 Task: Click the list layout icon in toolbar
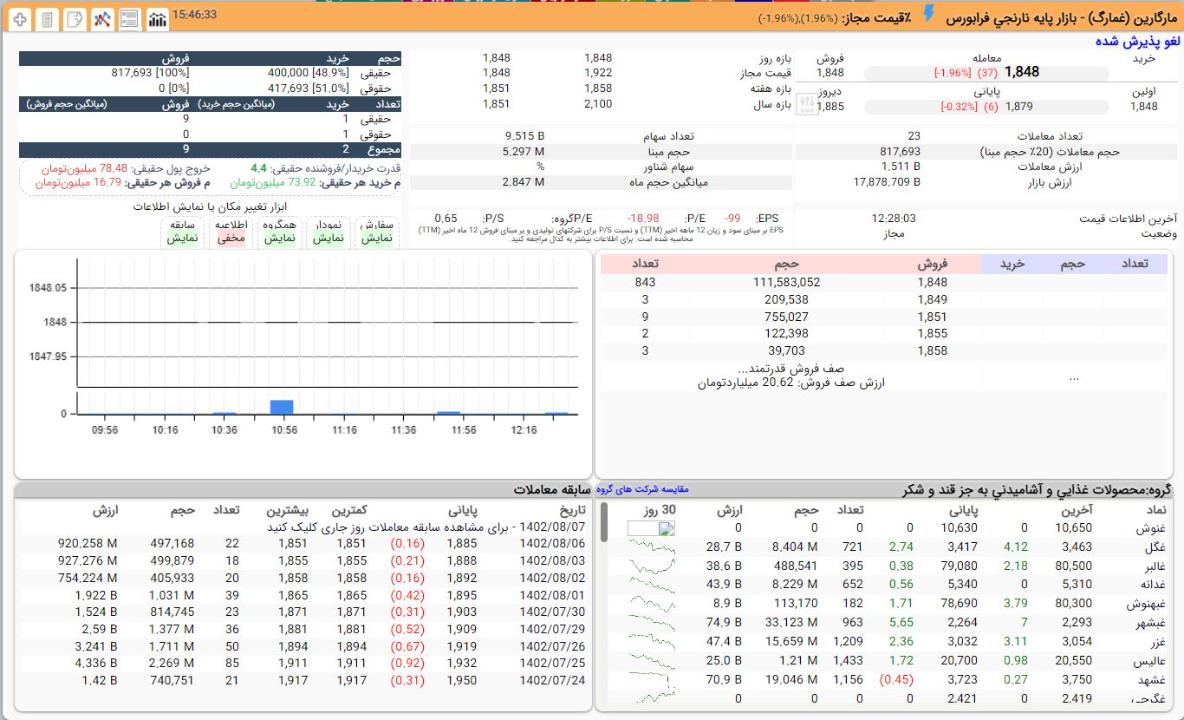click(x=129, y=19)
